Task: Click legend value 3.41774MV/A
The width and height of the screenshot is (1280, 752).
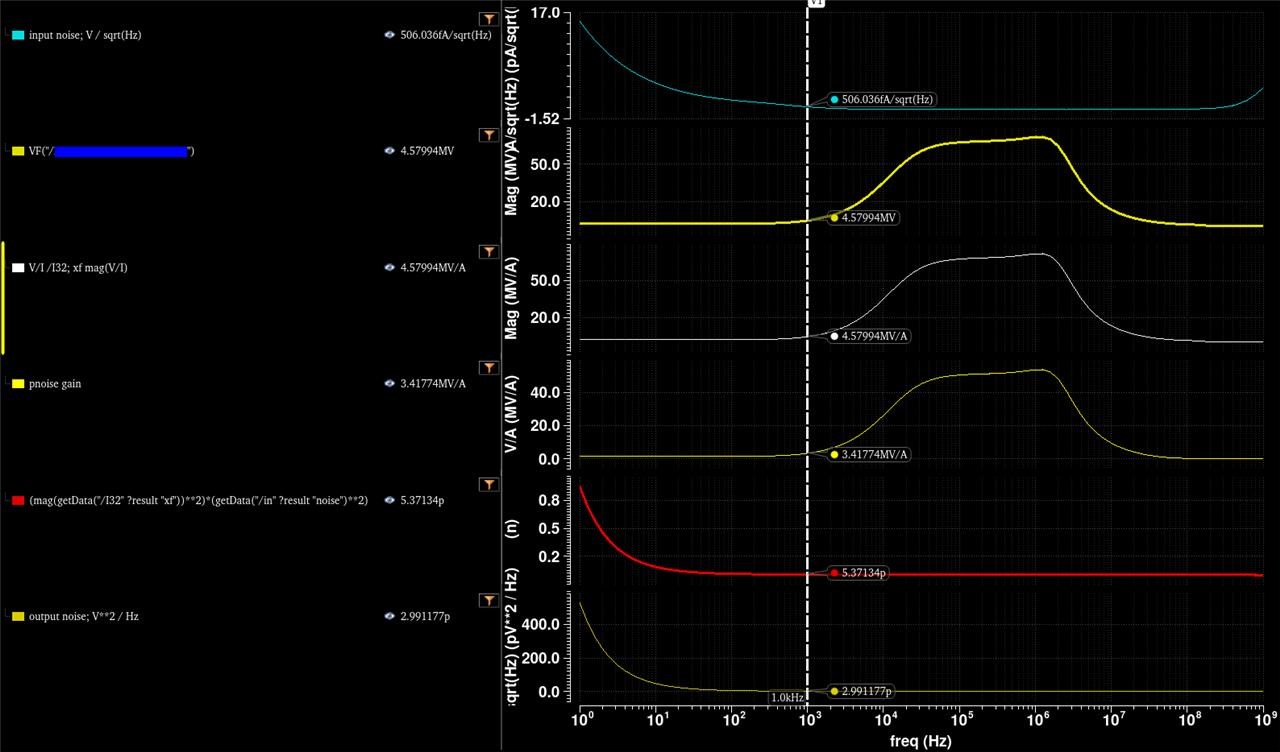Action: point(433,384)
